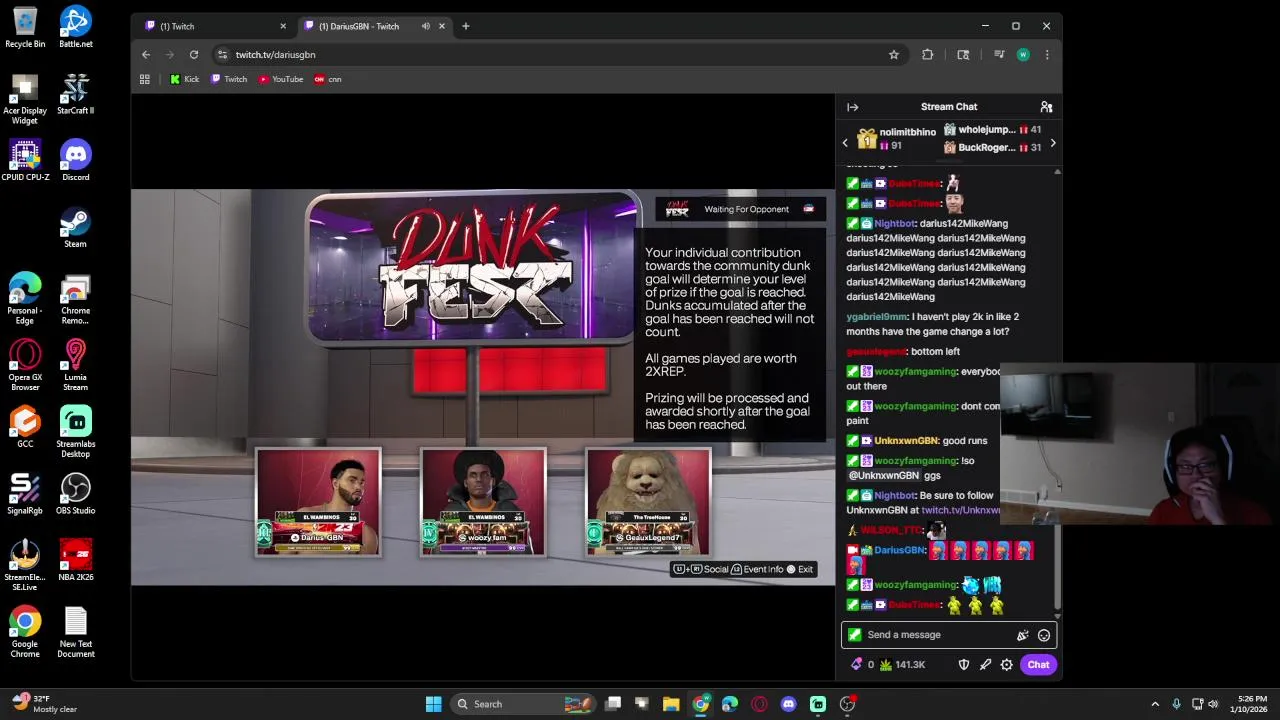This screenshot has height=720, width=1280.
Task: Open OBS Studio desktop shortcut
Action: 76,494
